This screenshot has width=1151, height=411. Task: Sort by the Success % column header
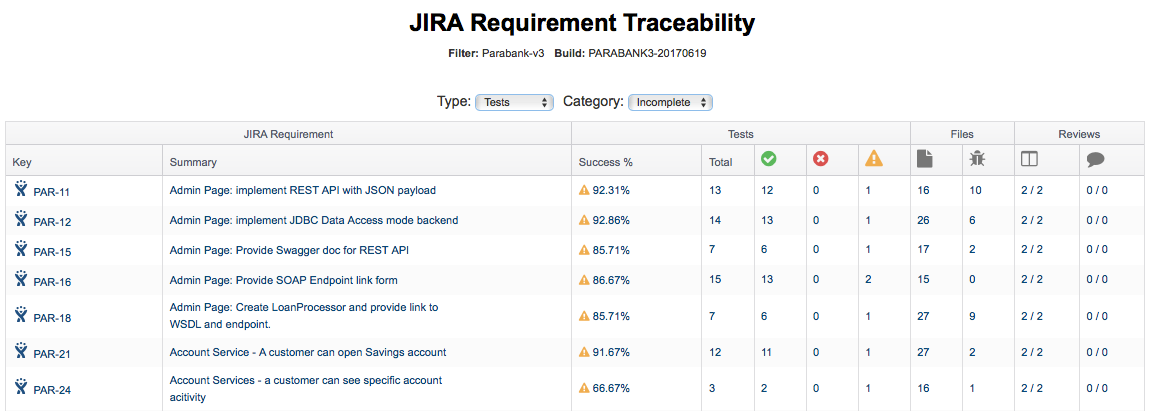coord(606,162)
